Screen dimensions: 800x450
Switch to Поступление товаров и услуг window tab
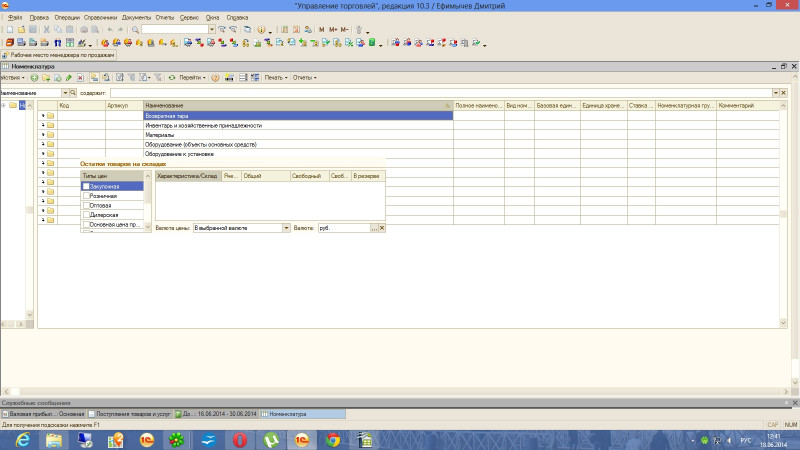pyautogui.click(x=129, y=414)
